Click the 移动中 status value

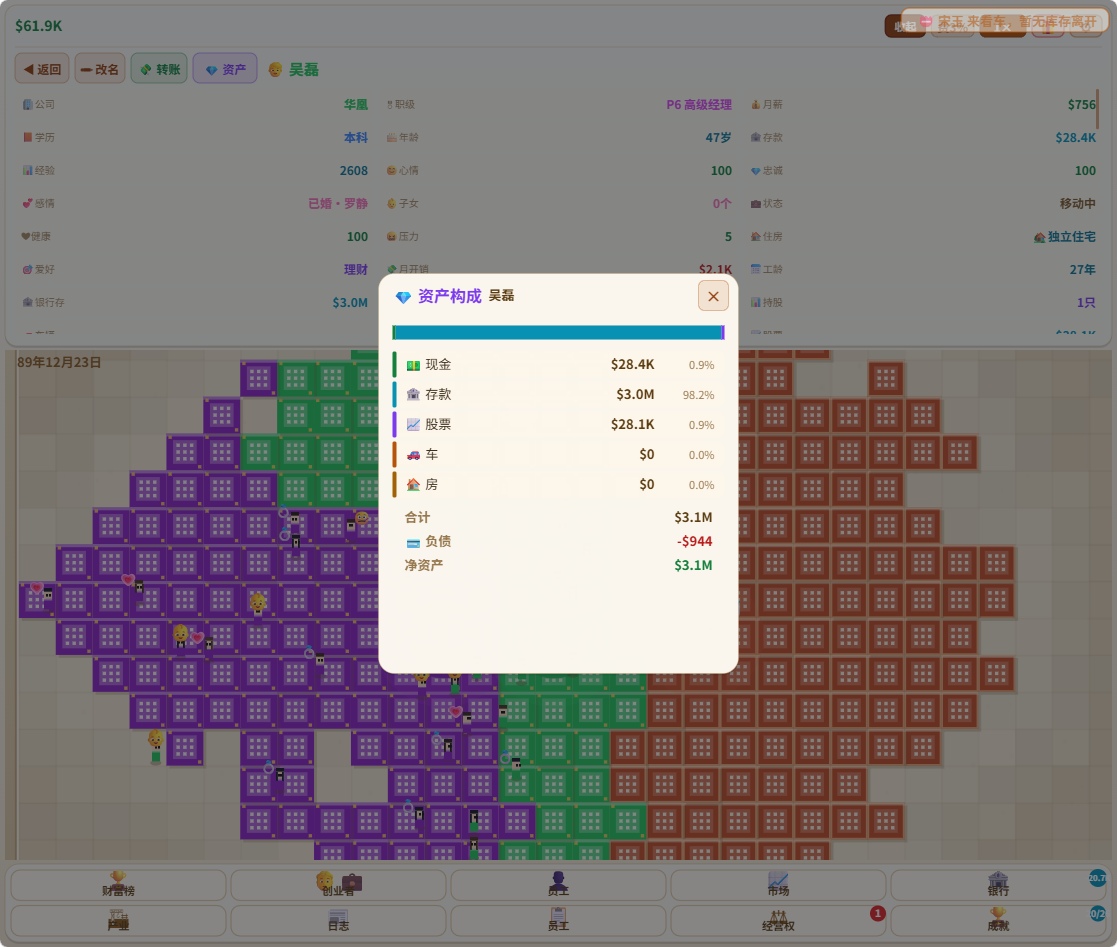1078,204
